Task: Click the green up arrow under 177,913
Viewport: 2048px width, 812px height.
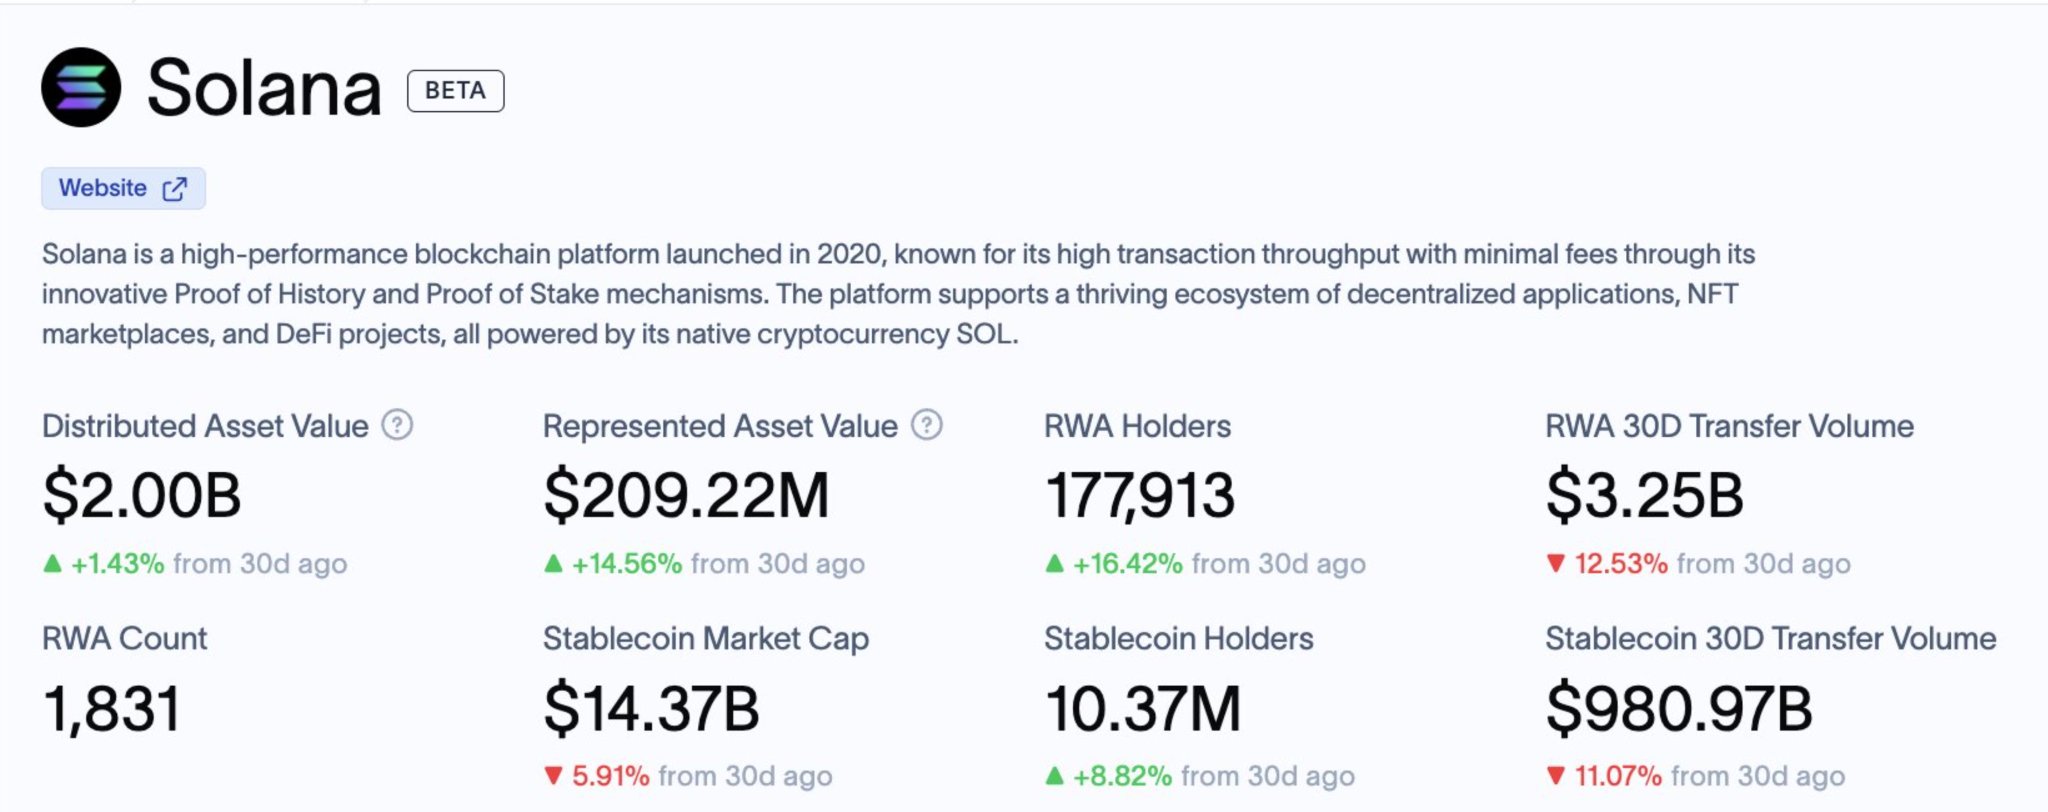Action: coord(1054,564)
